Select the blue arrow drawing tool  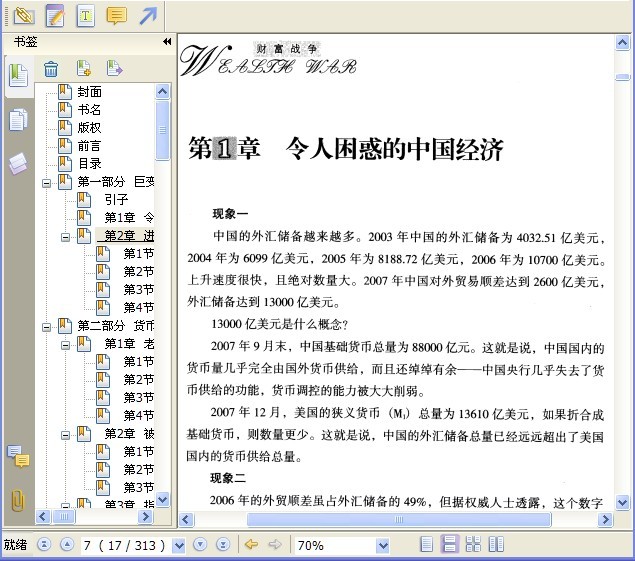coord(148,16)
